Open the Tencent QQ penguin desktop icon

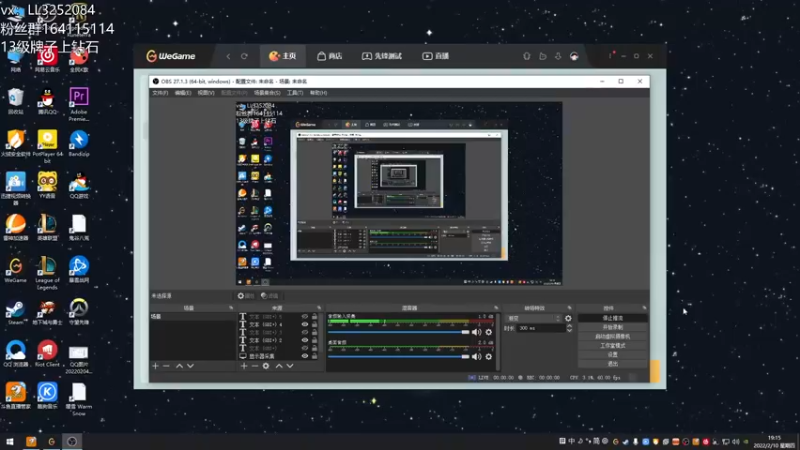pyautogui.click(x=47, y=101)
